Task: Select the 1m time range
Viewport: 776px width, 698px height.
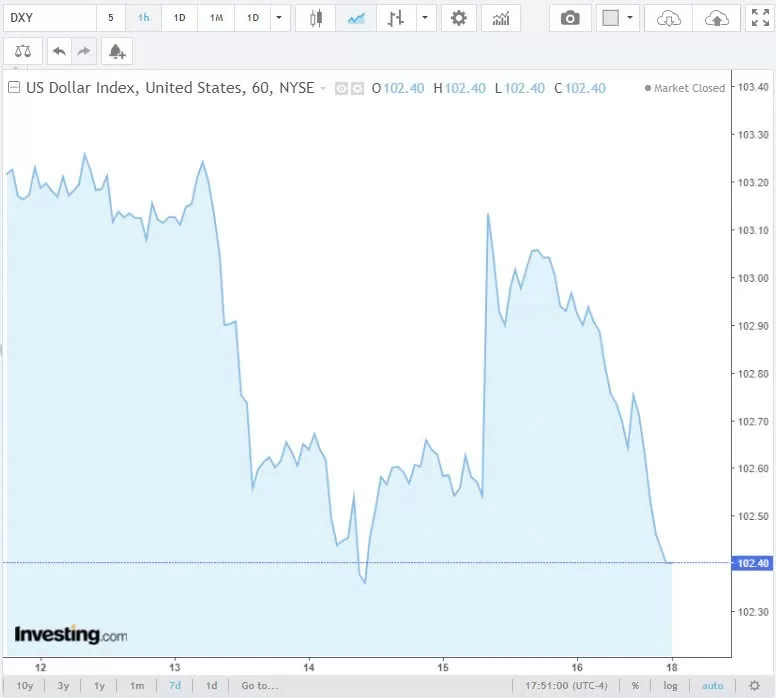Action: point(137,686)
